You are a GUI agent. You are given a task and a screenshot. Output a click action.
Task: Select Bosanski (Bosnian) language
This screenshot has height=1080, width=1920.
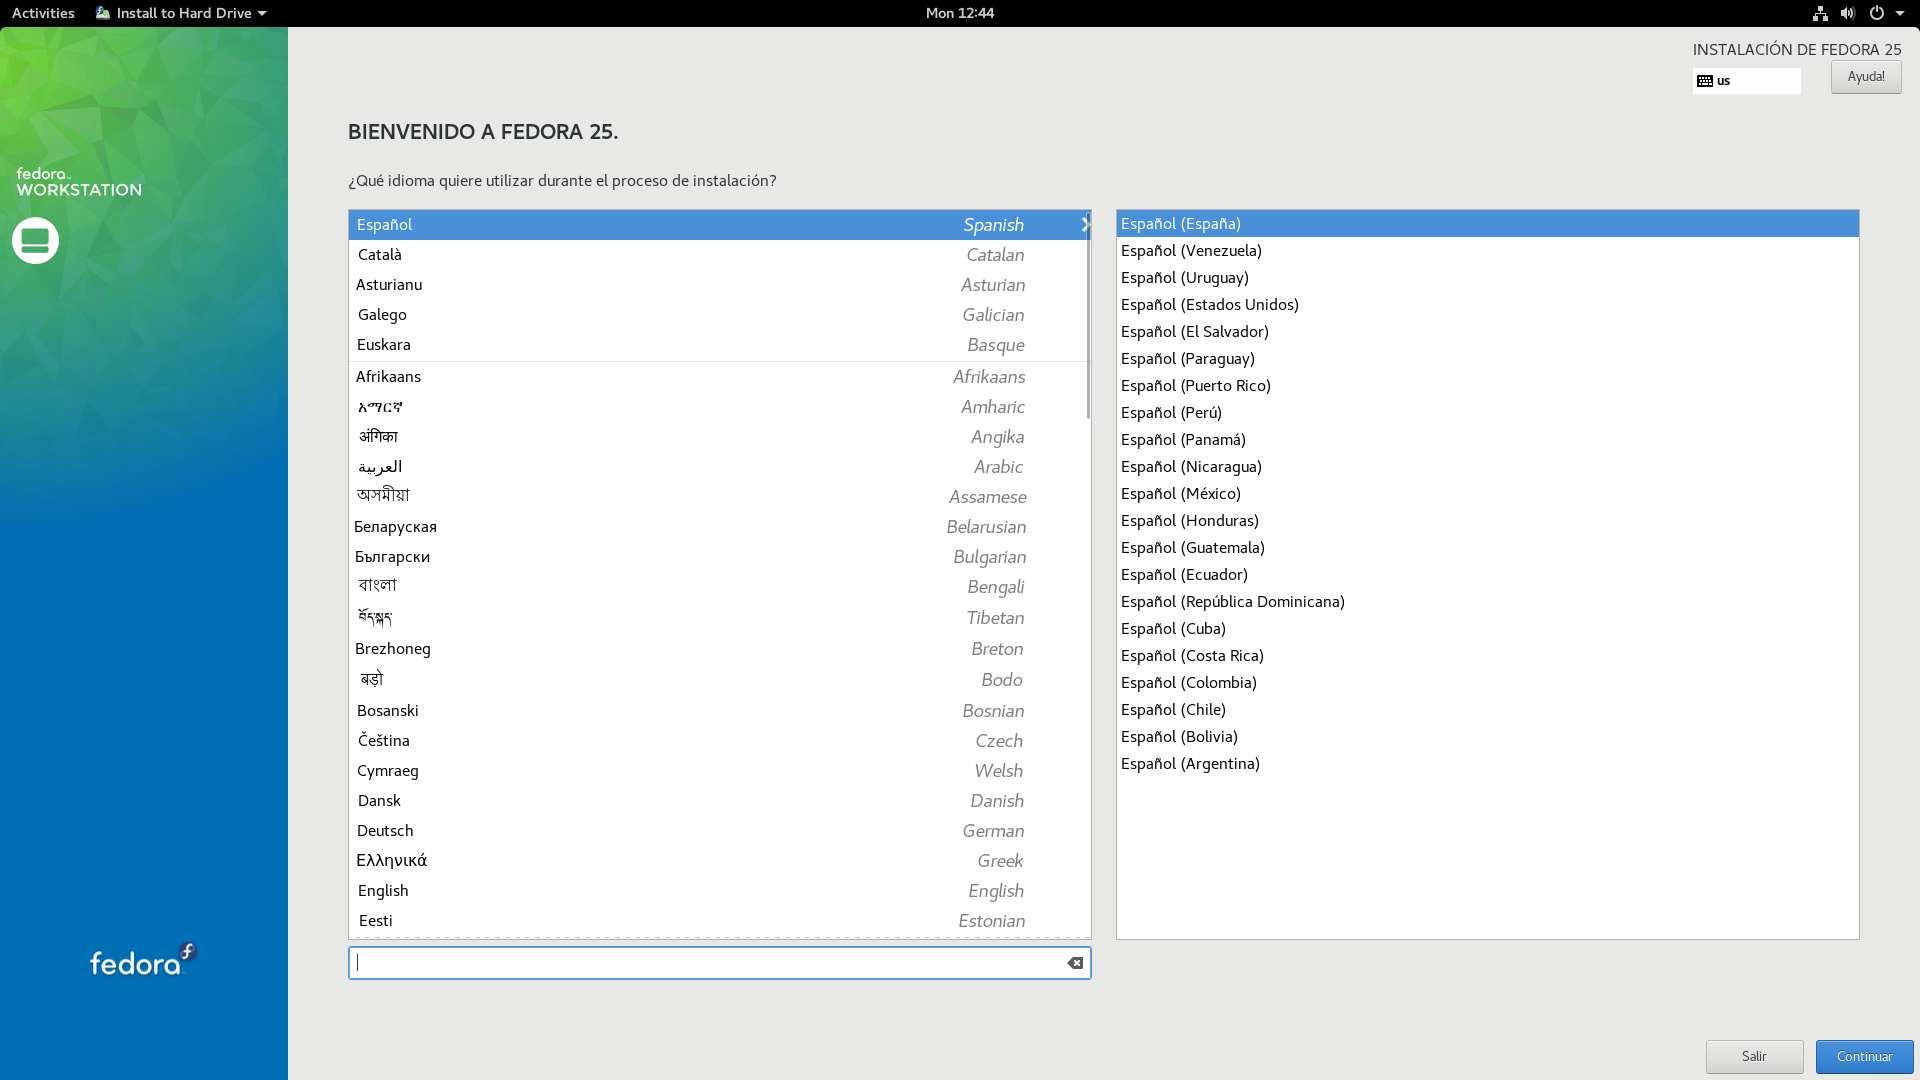coord(720,711)
